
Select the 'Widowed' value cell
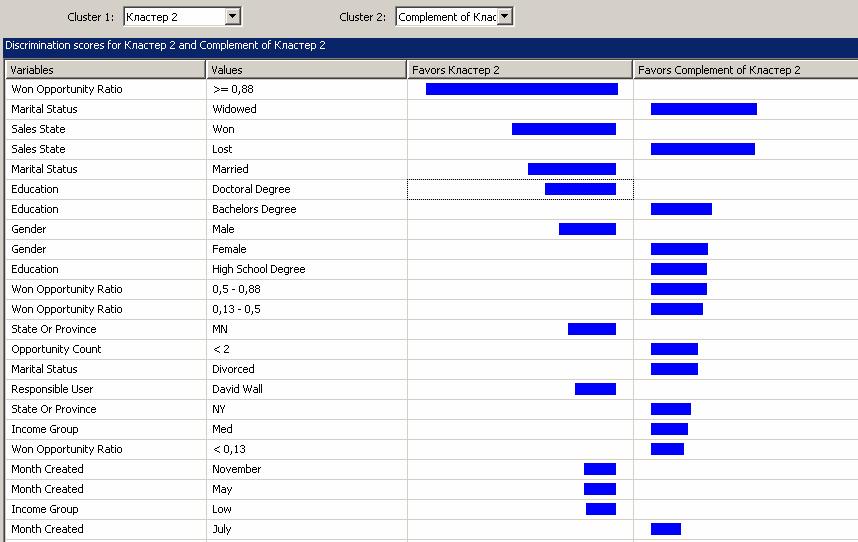307,109
